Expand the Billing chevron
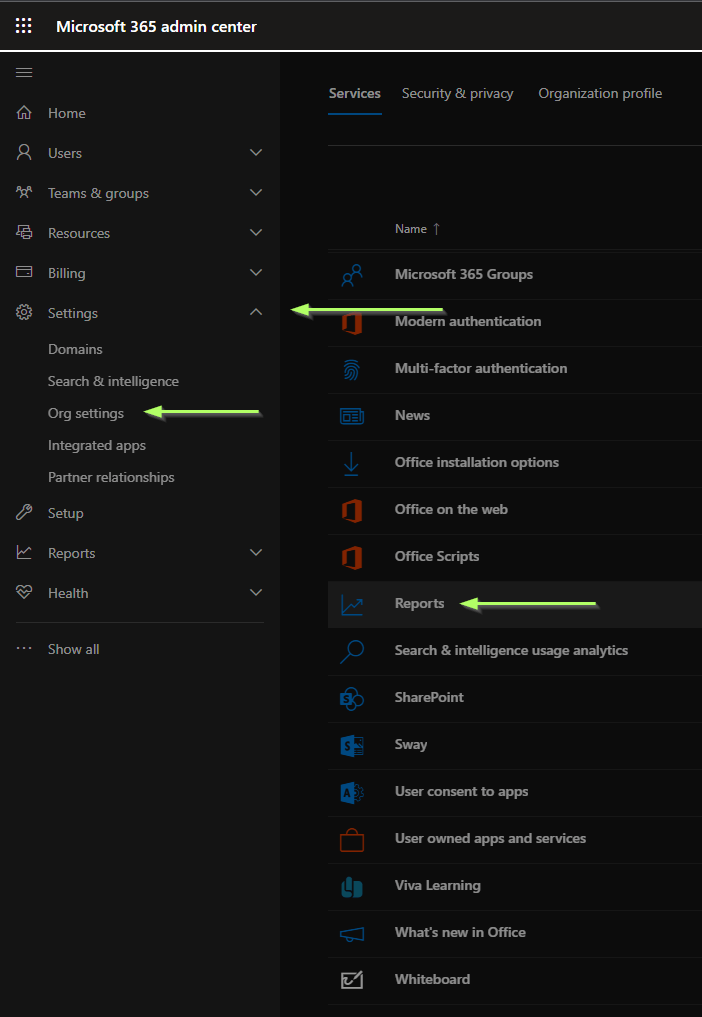Image resolution: width=702 pixels, height=1017 pixels. (256, 272)
